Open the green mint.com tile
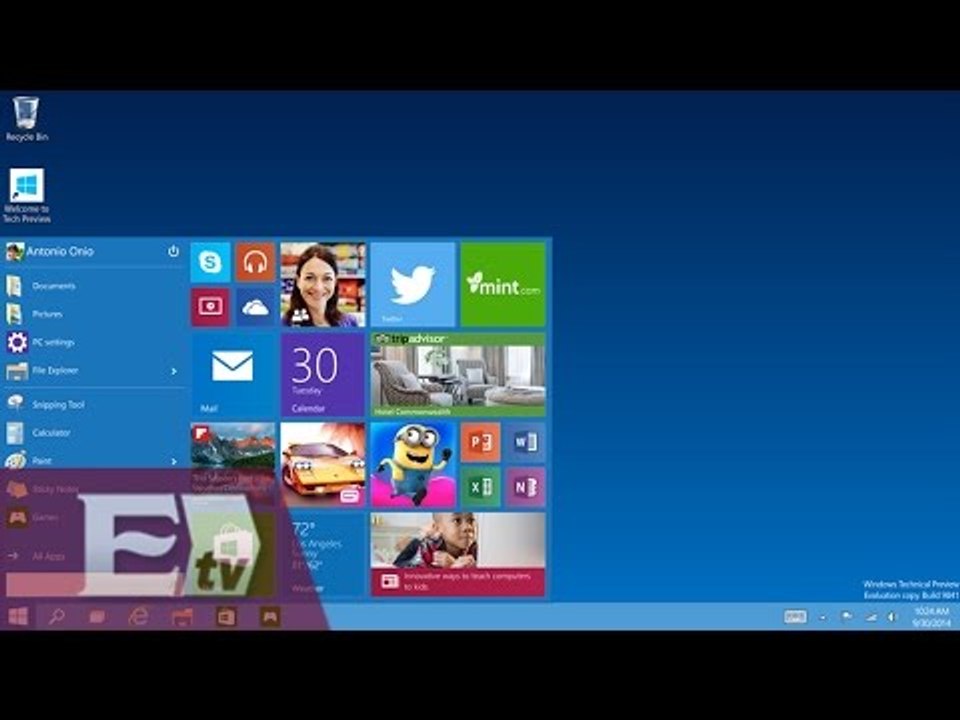Image resolution: width=960 pixels, height=720 pixels. pos(503,285)
